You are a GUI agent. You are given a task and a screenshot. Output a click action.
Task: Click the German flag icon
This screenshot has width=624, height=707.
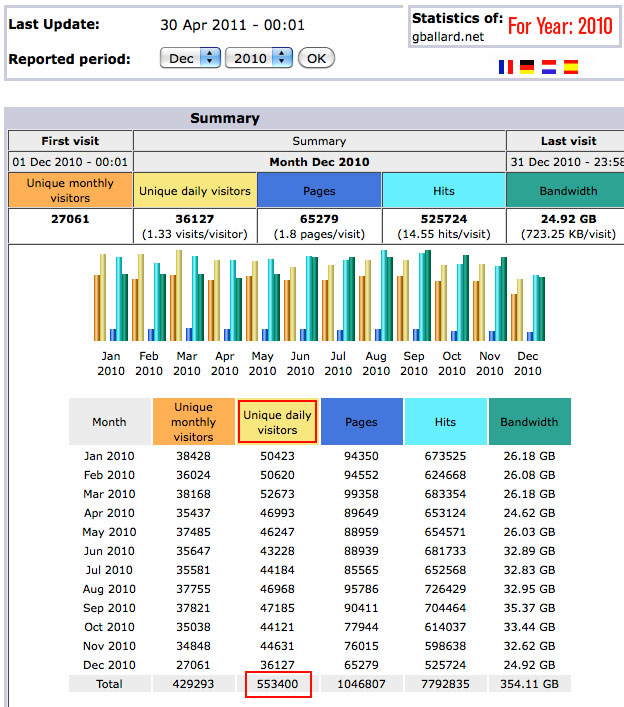(x=527, y=68)
